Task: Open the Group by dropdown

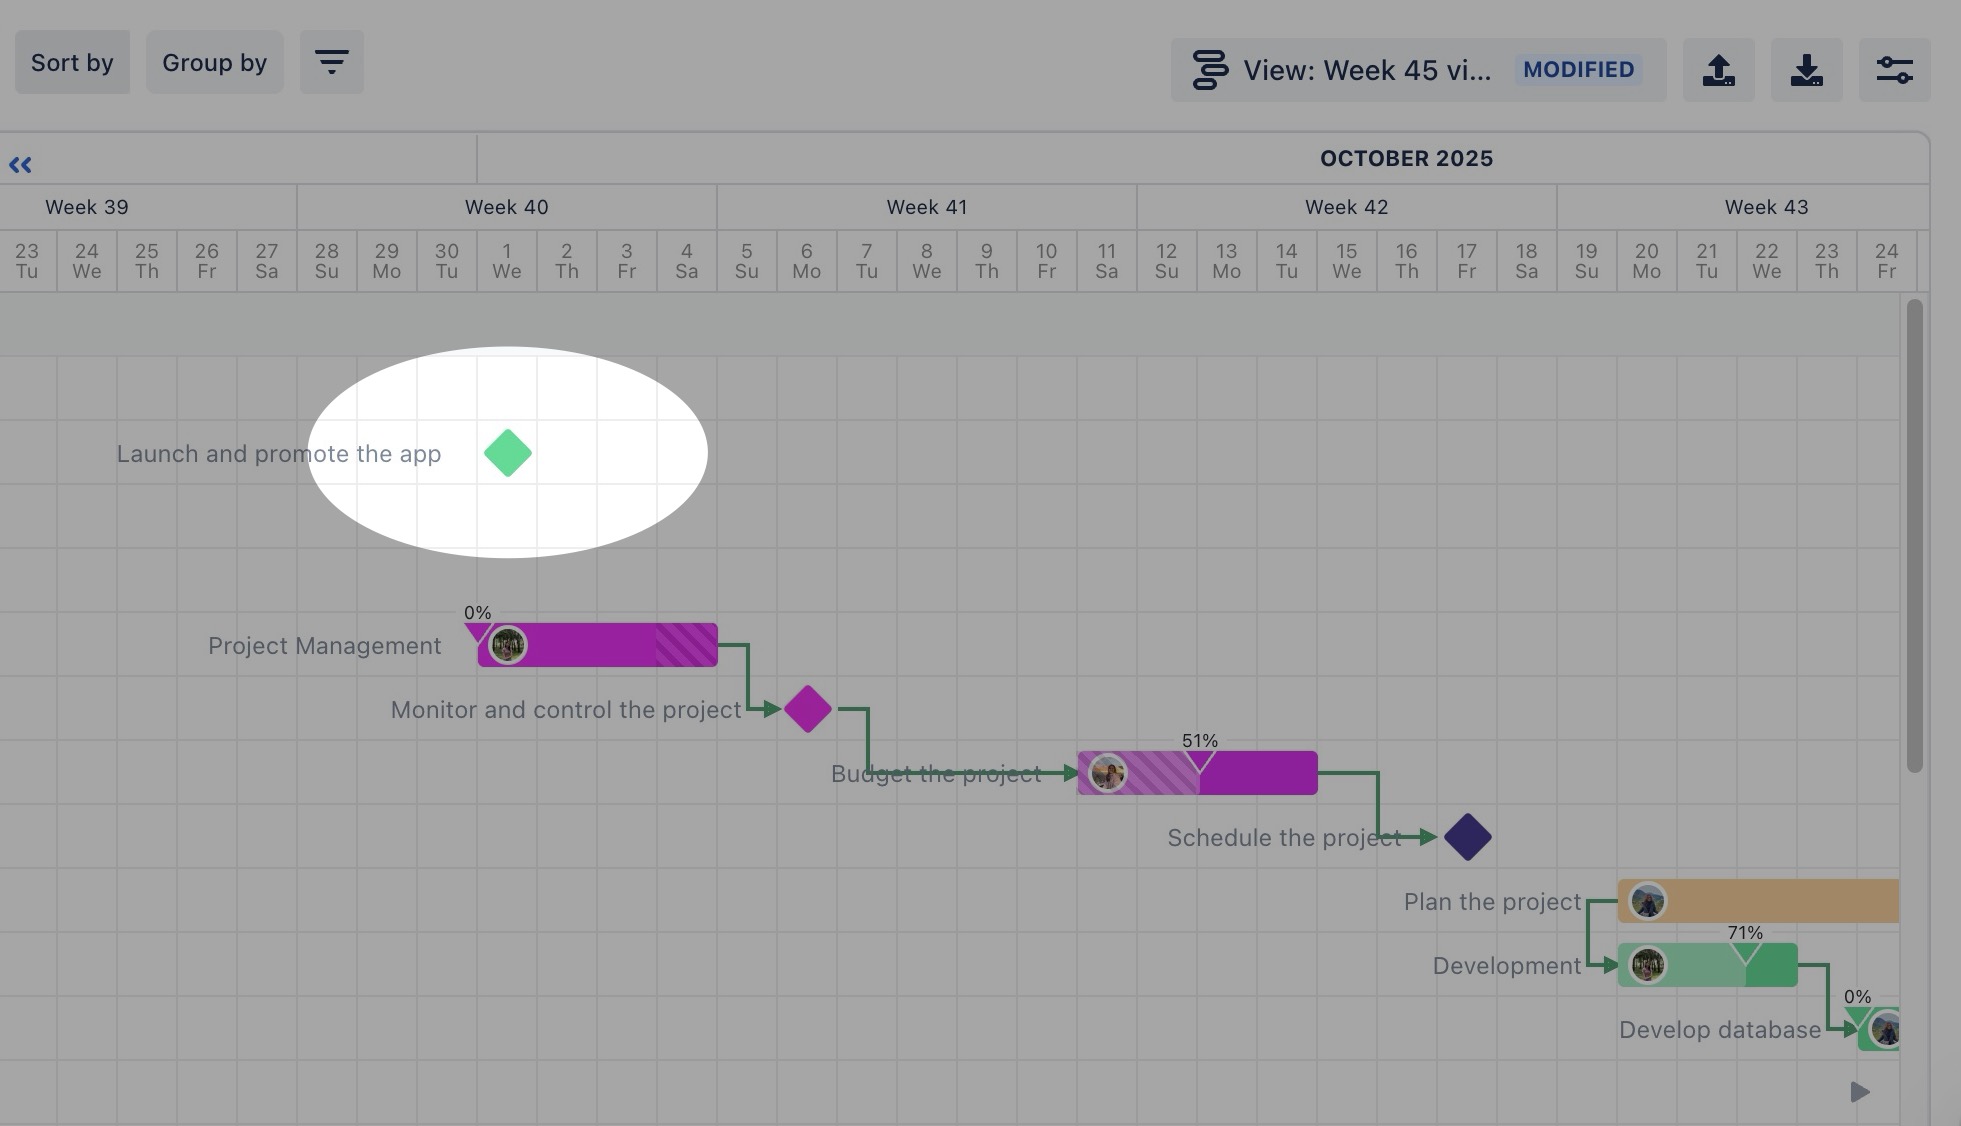Action: click(214, 62)
